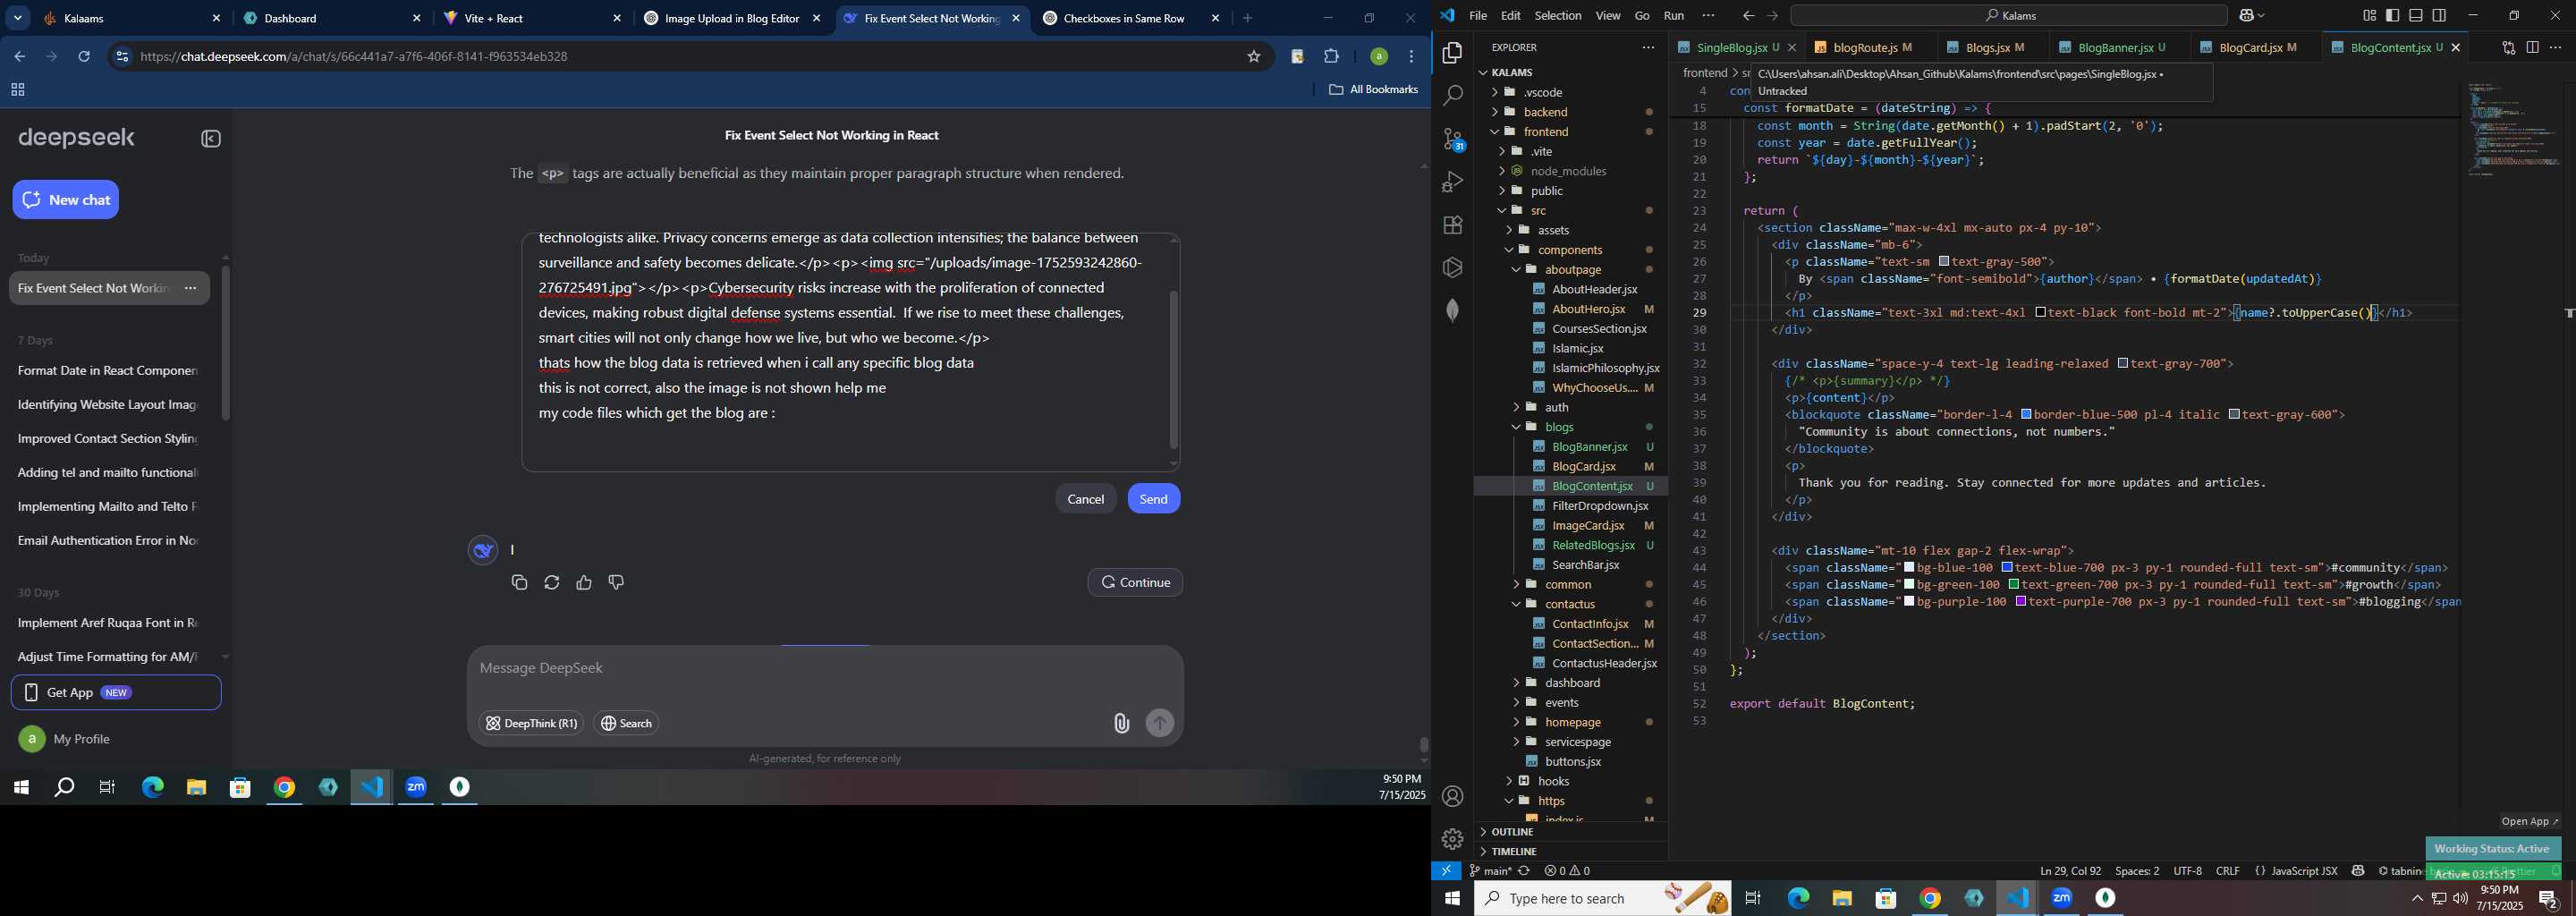The width and height of the screenshot is (2576, 916).
Task: Dislike the response with thumbs down
Action: 617,583
